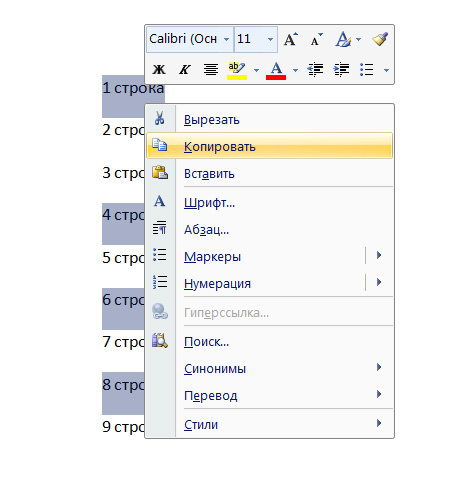Image resolution: width=460 pixels, height=478 pixels.
Task: Click the Increase Indent icon
Action: tap(341, 70)
